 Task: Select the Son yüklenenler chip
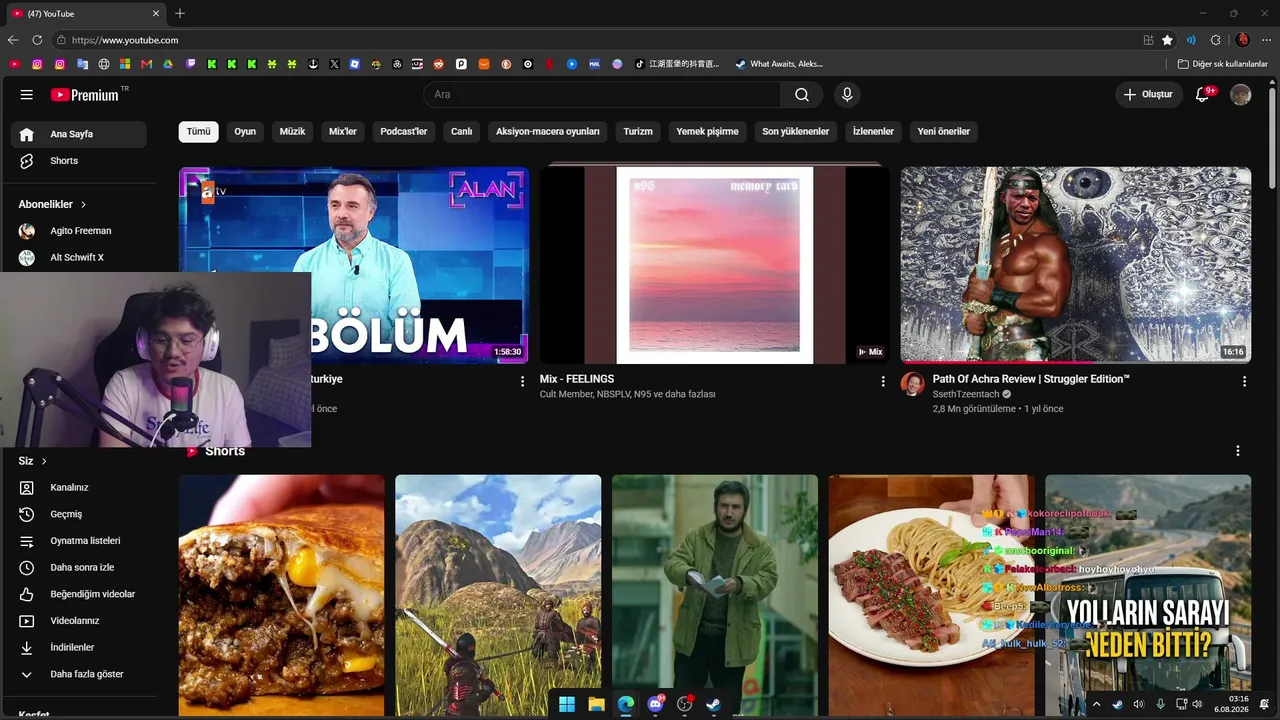pos(796,131)
